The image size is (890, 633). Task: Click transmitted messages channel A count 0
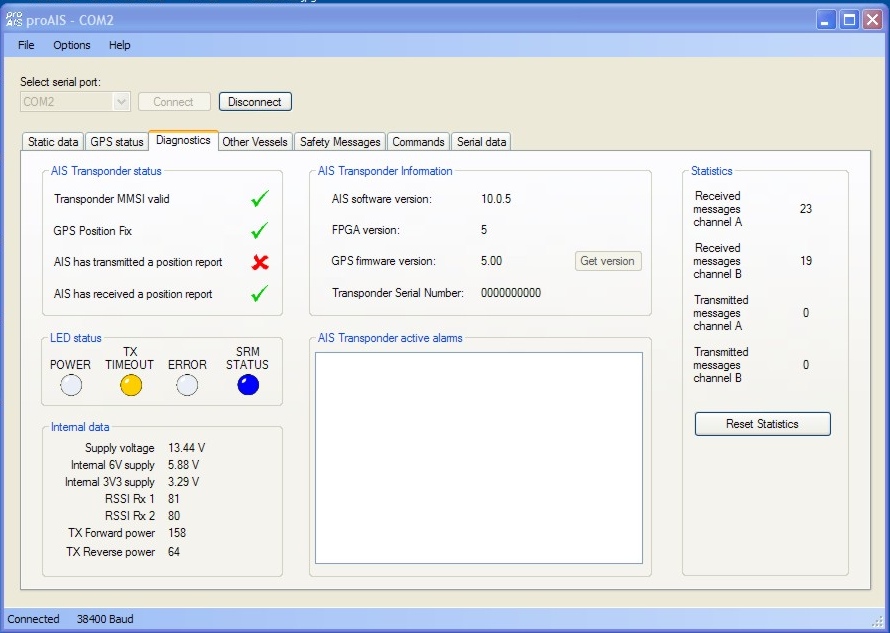coord(806,313)
